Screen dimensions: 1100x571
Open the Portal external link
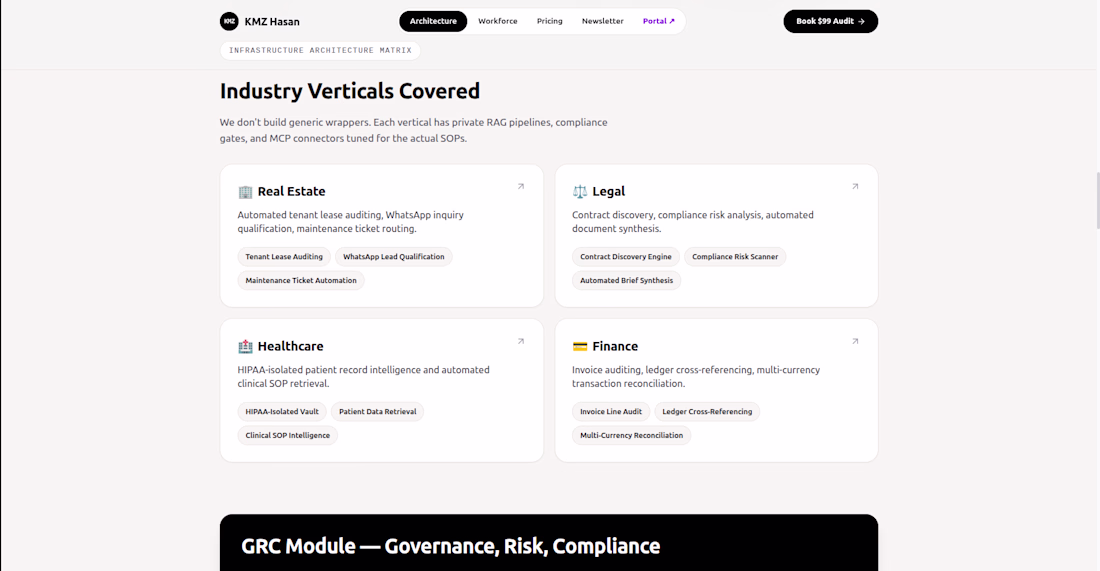pyautogui.click(x=659, y=21)
